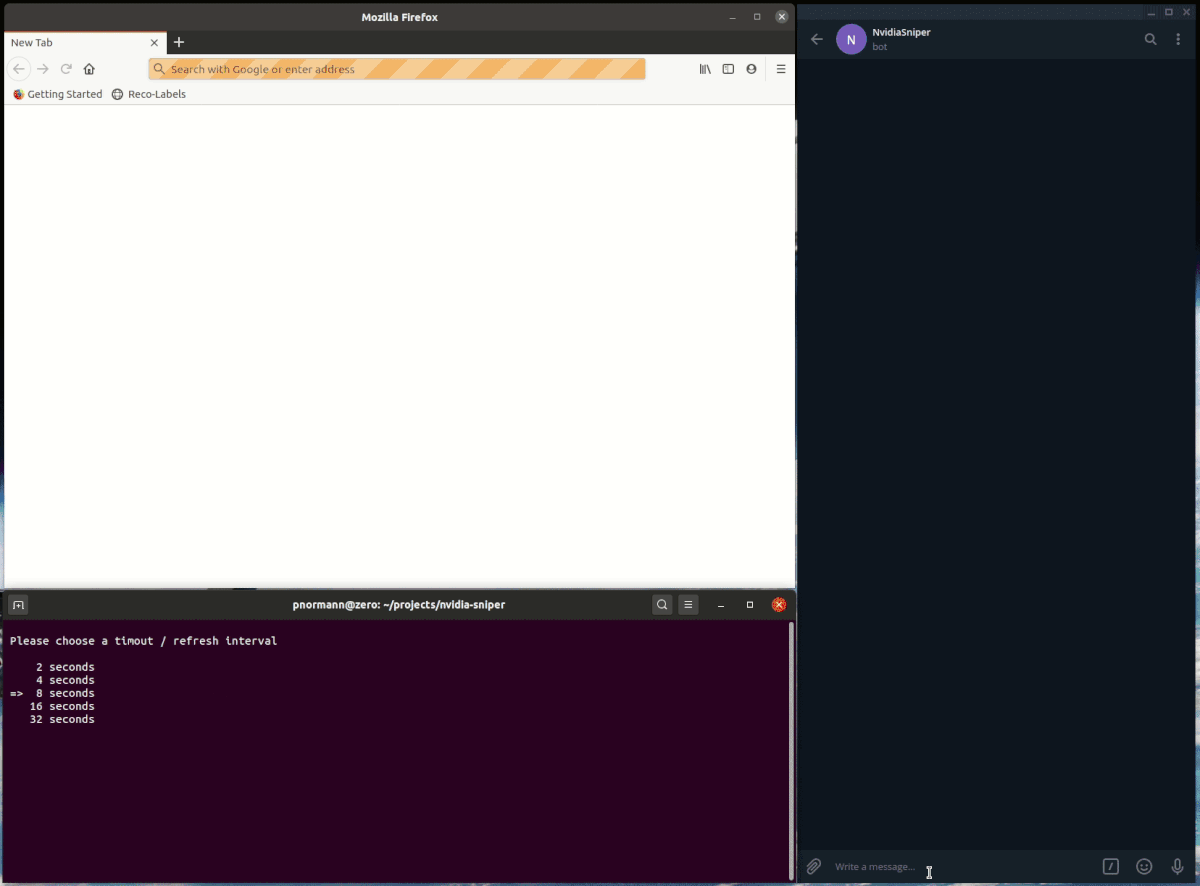The image size is (1200, 886).
Task: Maximize the terminal window
Action: pos(750,605)
